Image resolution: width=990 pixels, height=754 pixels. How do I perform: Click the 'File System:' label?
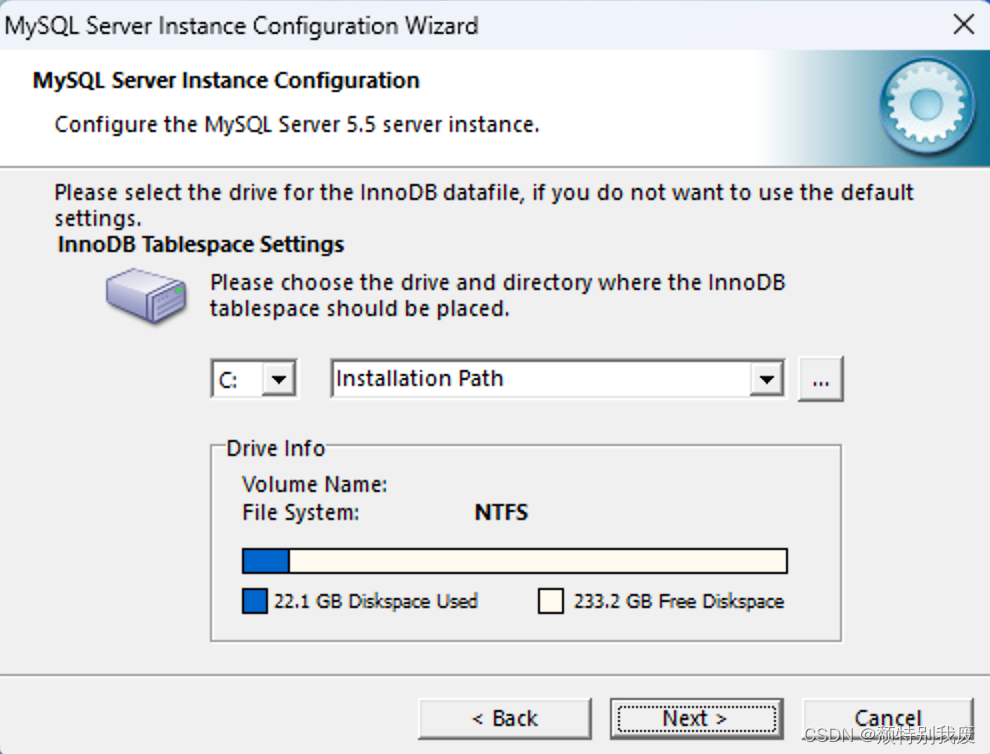(x=301, y=512)
